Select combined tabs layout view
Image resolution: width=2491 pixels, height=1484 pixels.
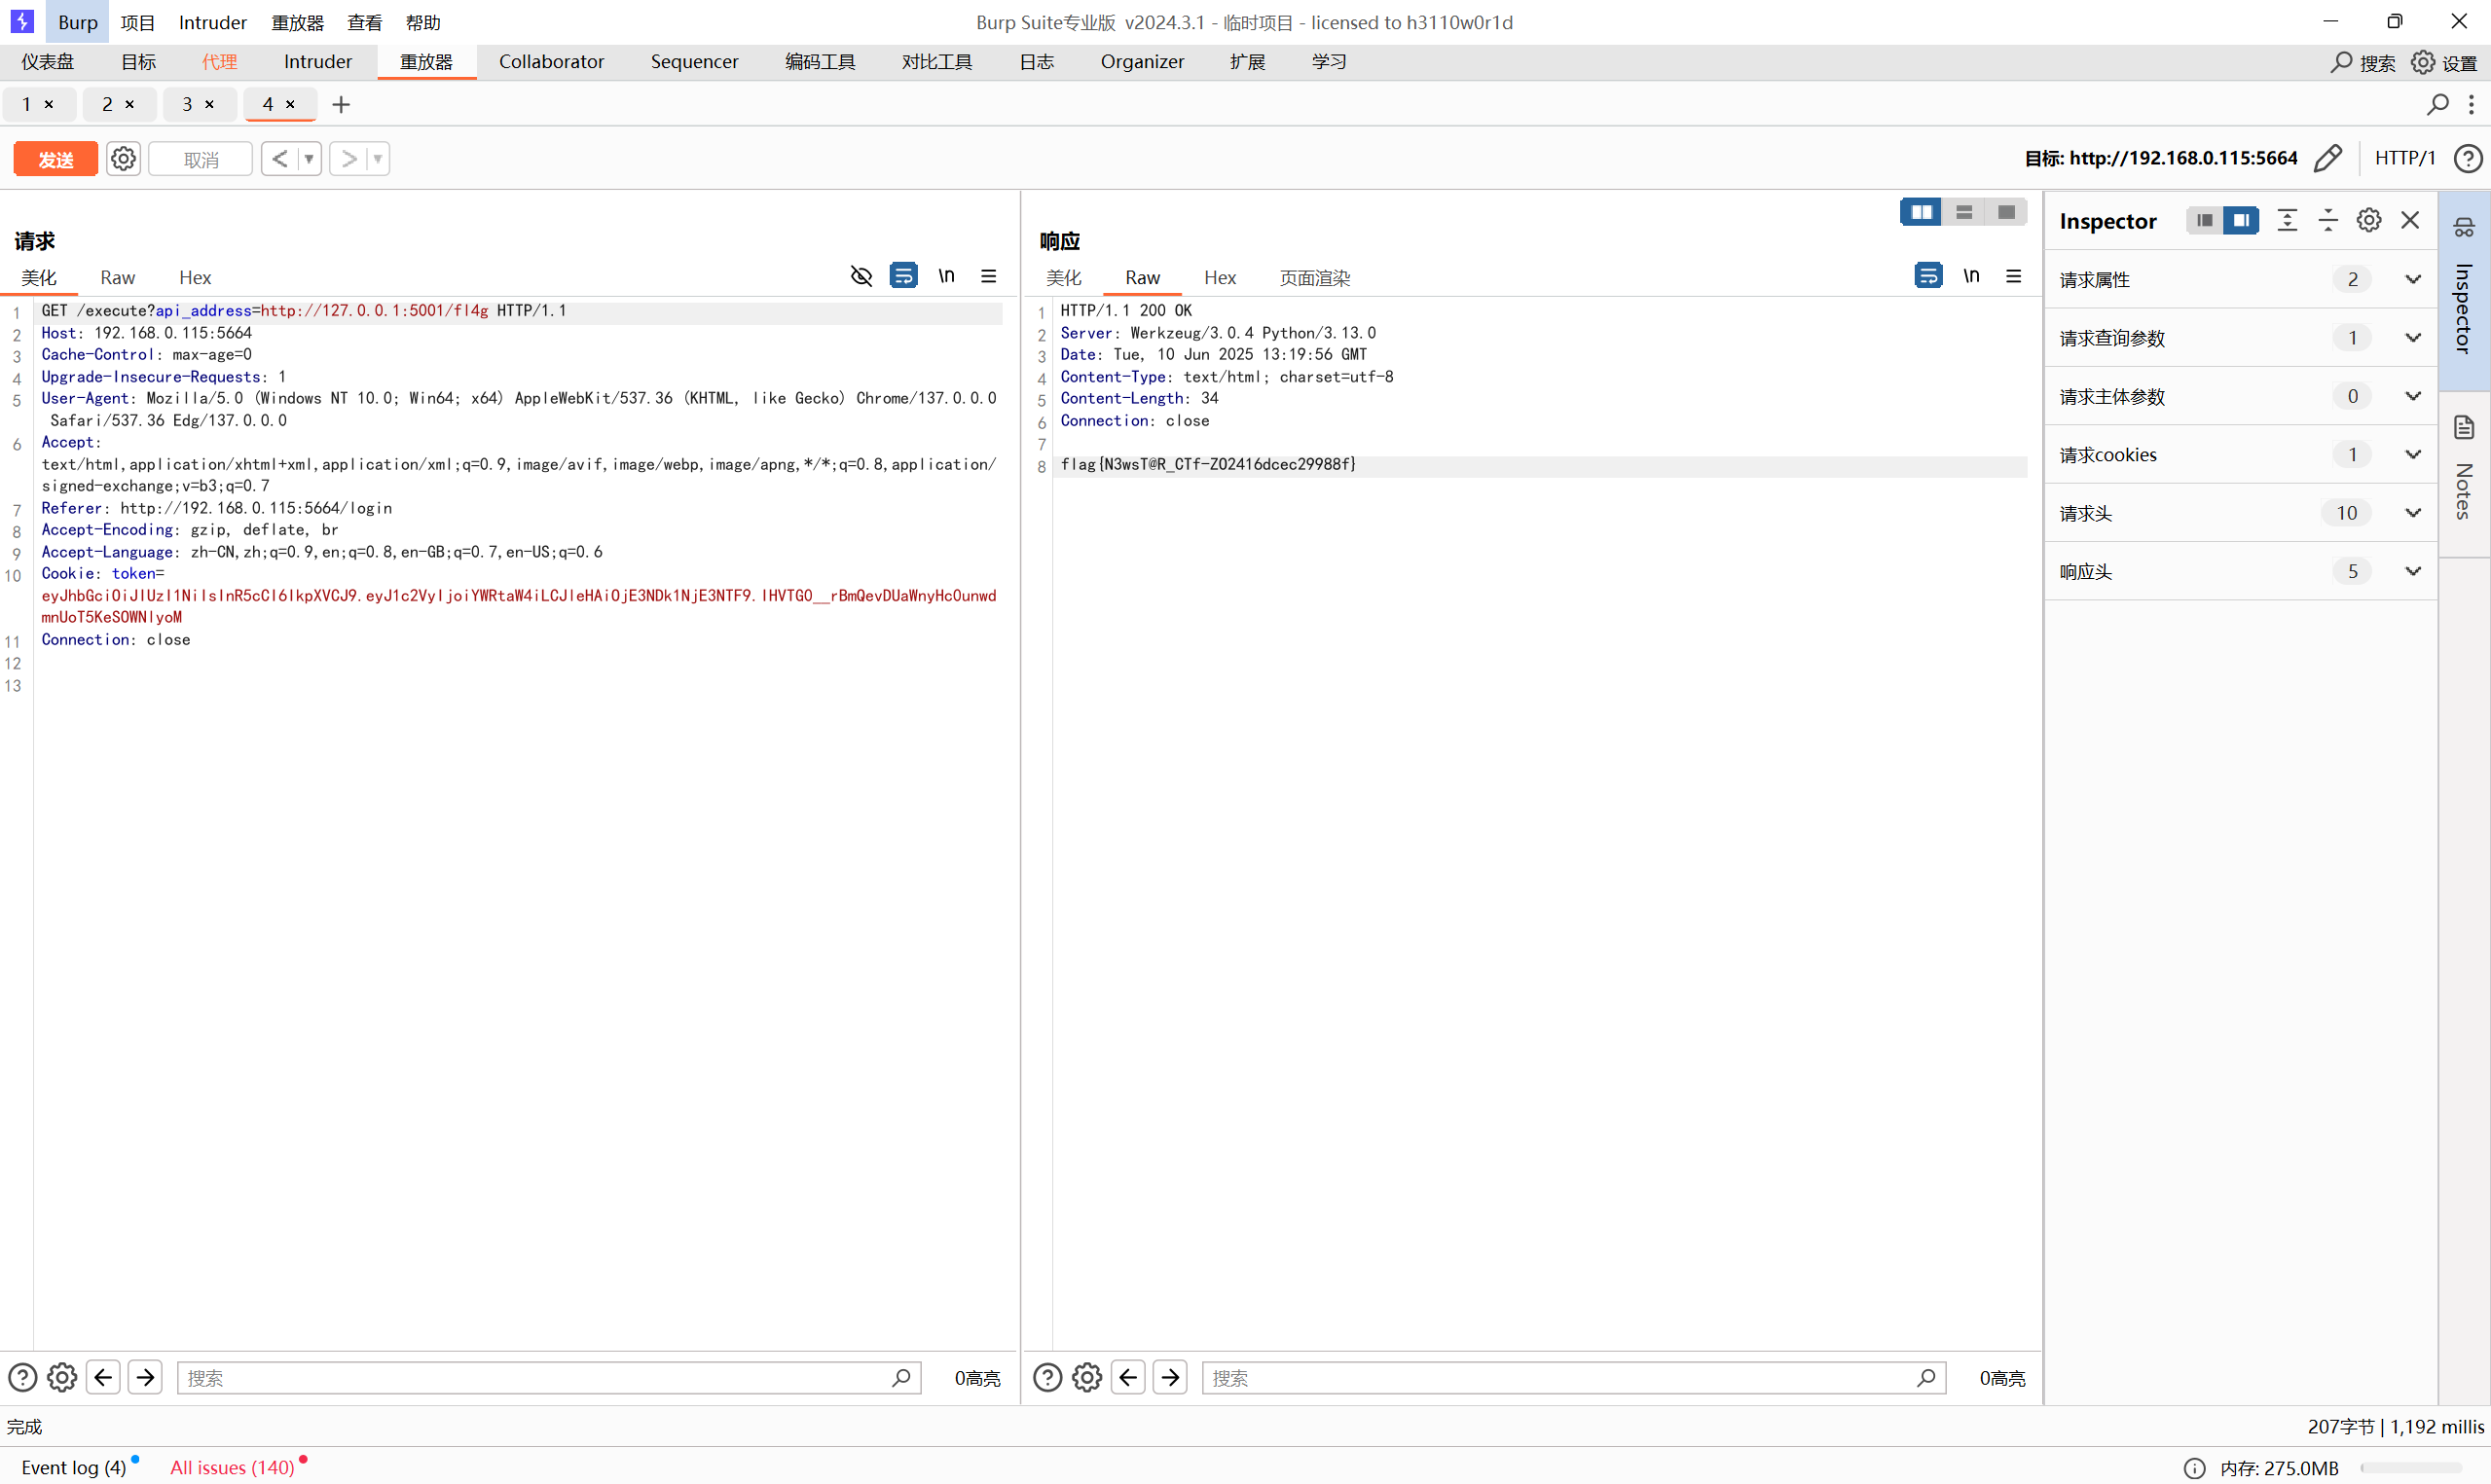(2006, 212)
